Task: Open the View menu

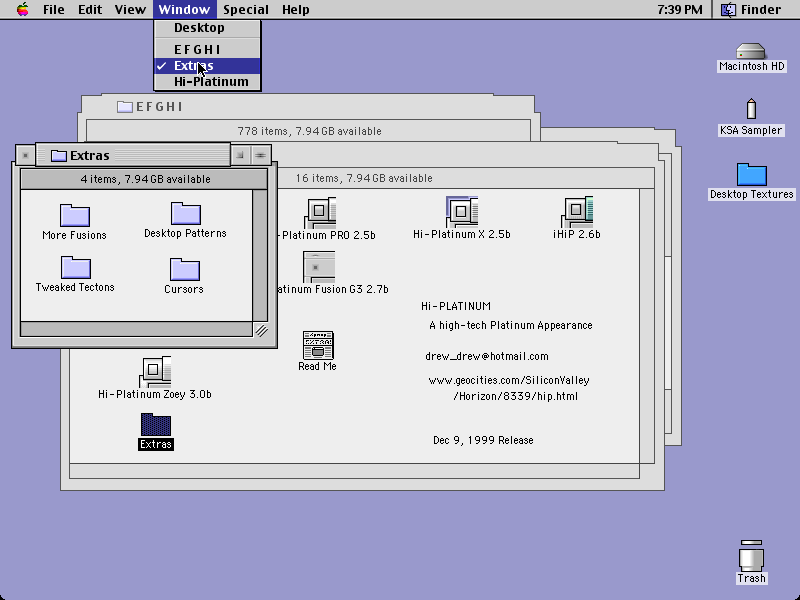Action: point(130,9)
